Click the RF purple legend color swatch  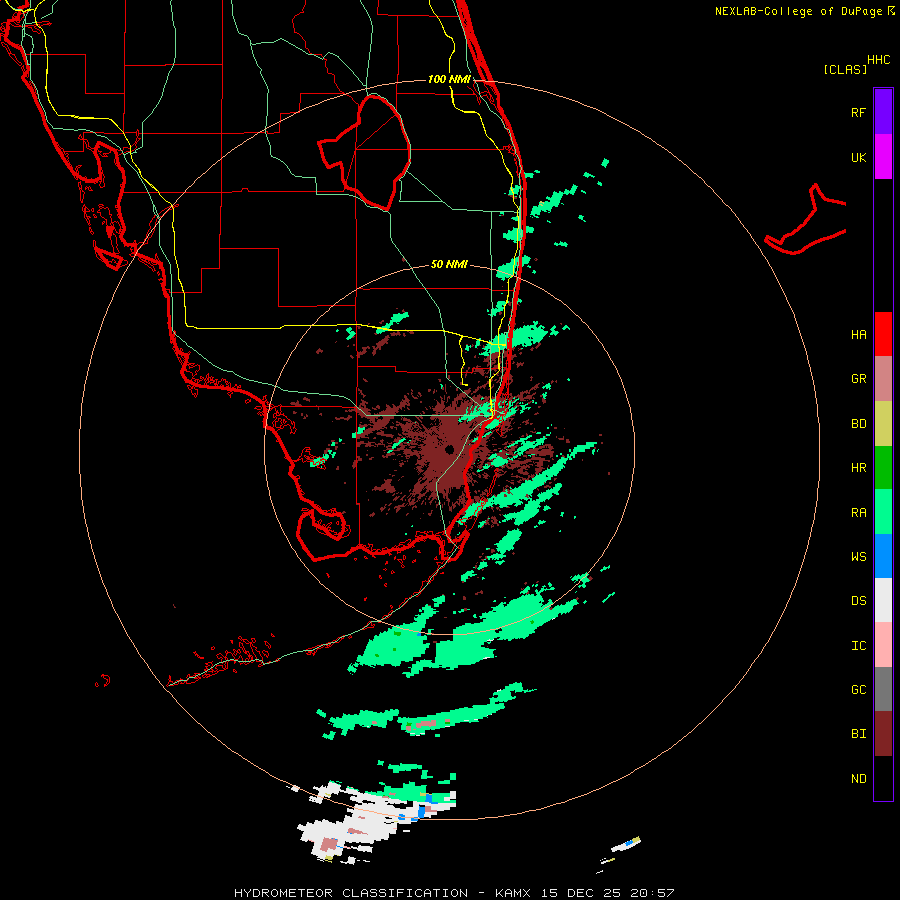(883, 112)
